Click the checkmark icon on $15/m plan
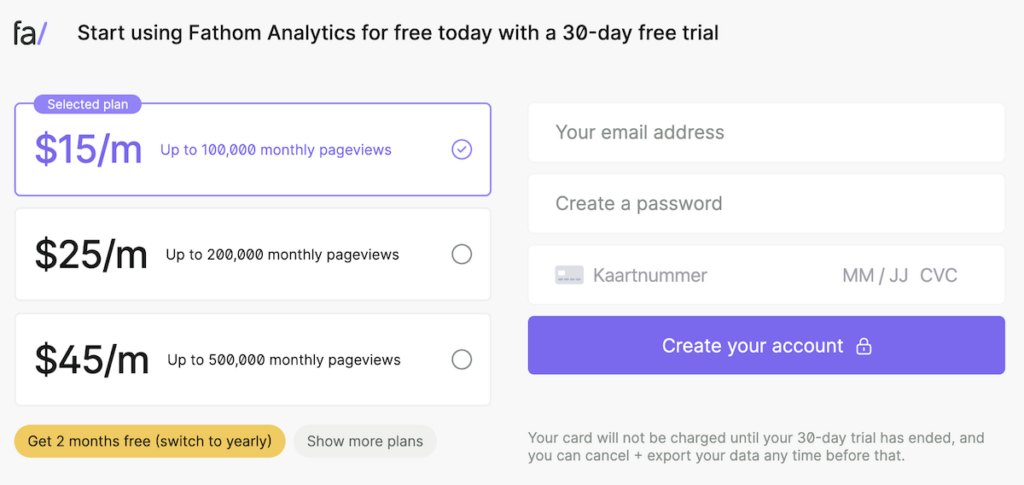 coord(461,149)
